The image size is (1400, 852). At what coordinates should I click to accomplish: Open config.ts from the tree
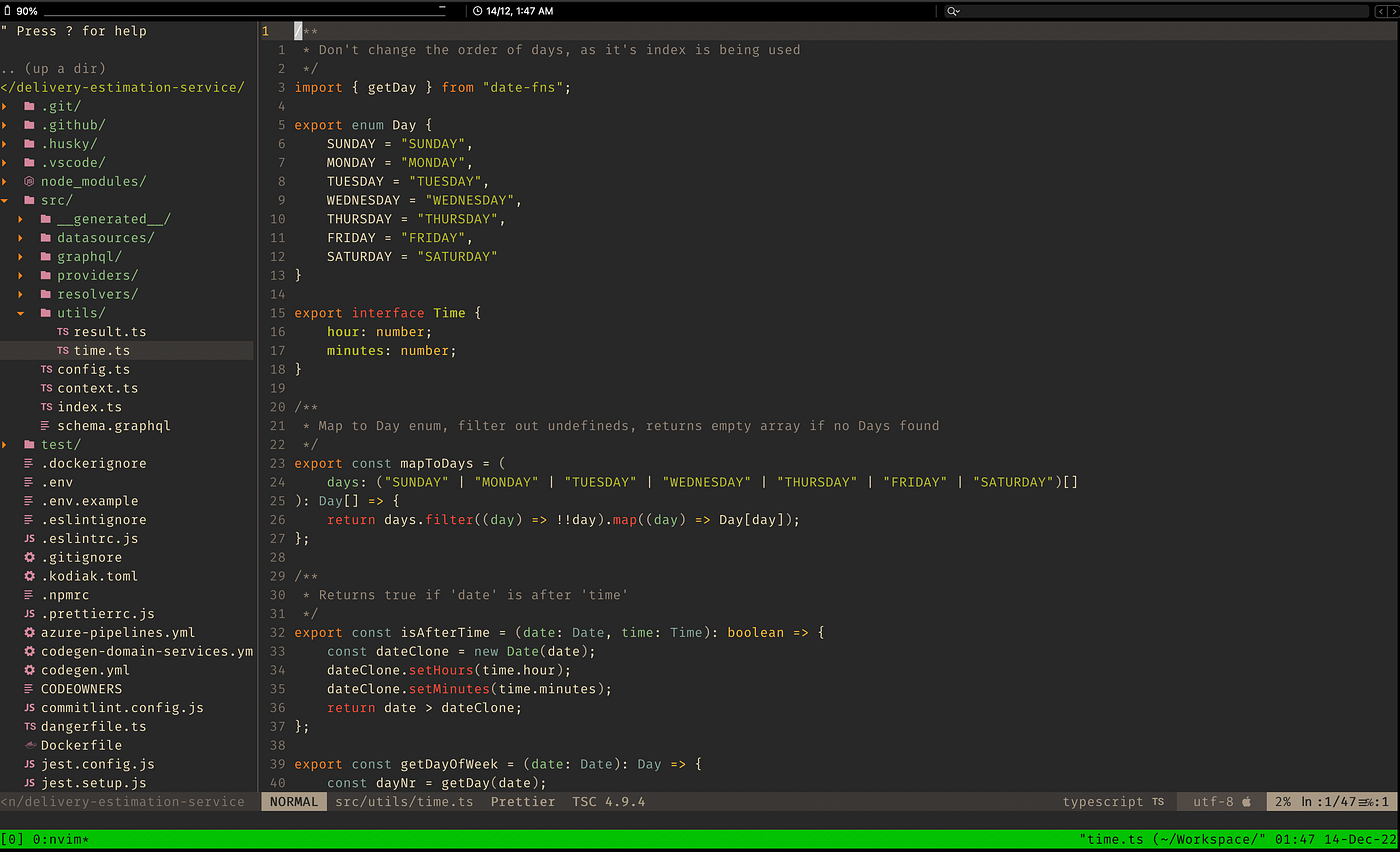[x=94, y=369]
